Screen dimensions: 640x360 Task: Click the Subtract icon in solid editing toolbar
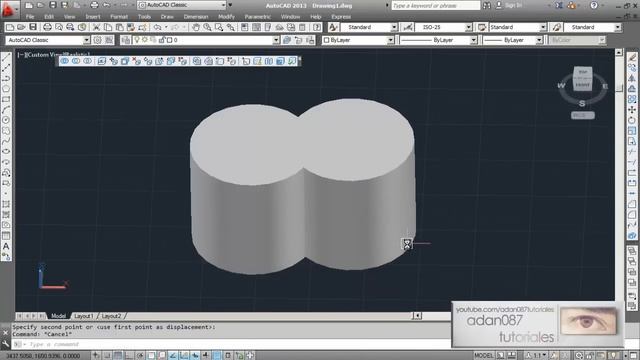click(x=76, y=61)
